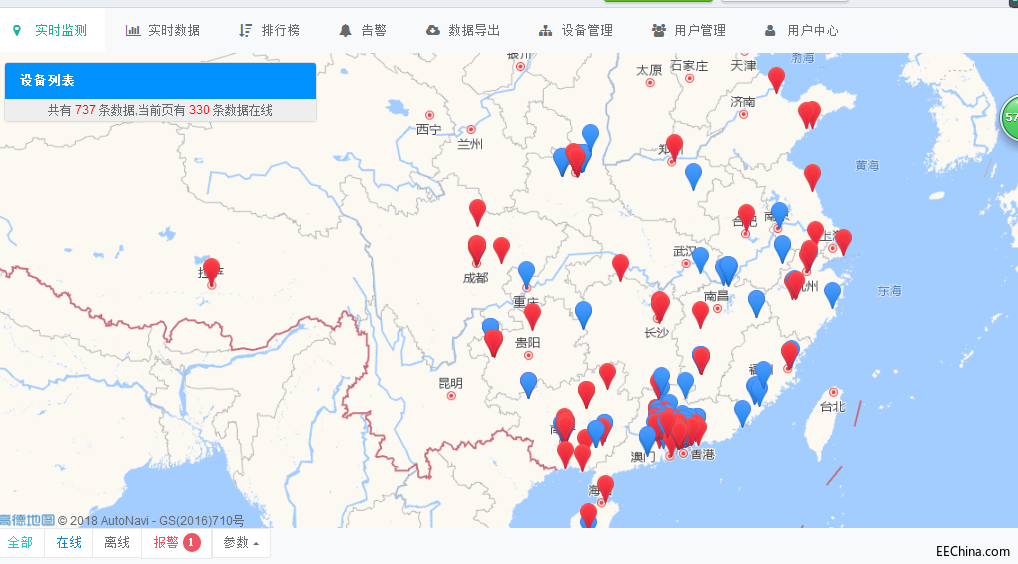Open 实时数据 via its bar chart icon
The image size is (1018, 564).
[x=133, y=31]
